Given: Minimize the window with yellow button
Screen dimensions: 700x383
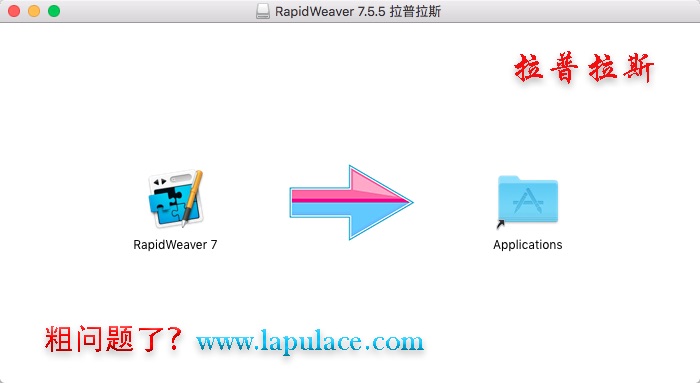Looking at the screenshot, I should pos(34,11).
